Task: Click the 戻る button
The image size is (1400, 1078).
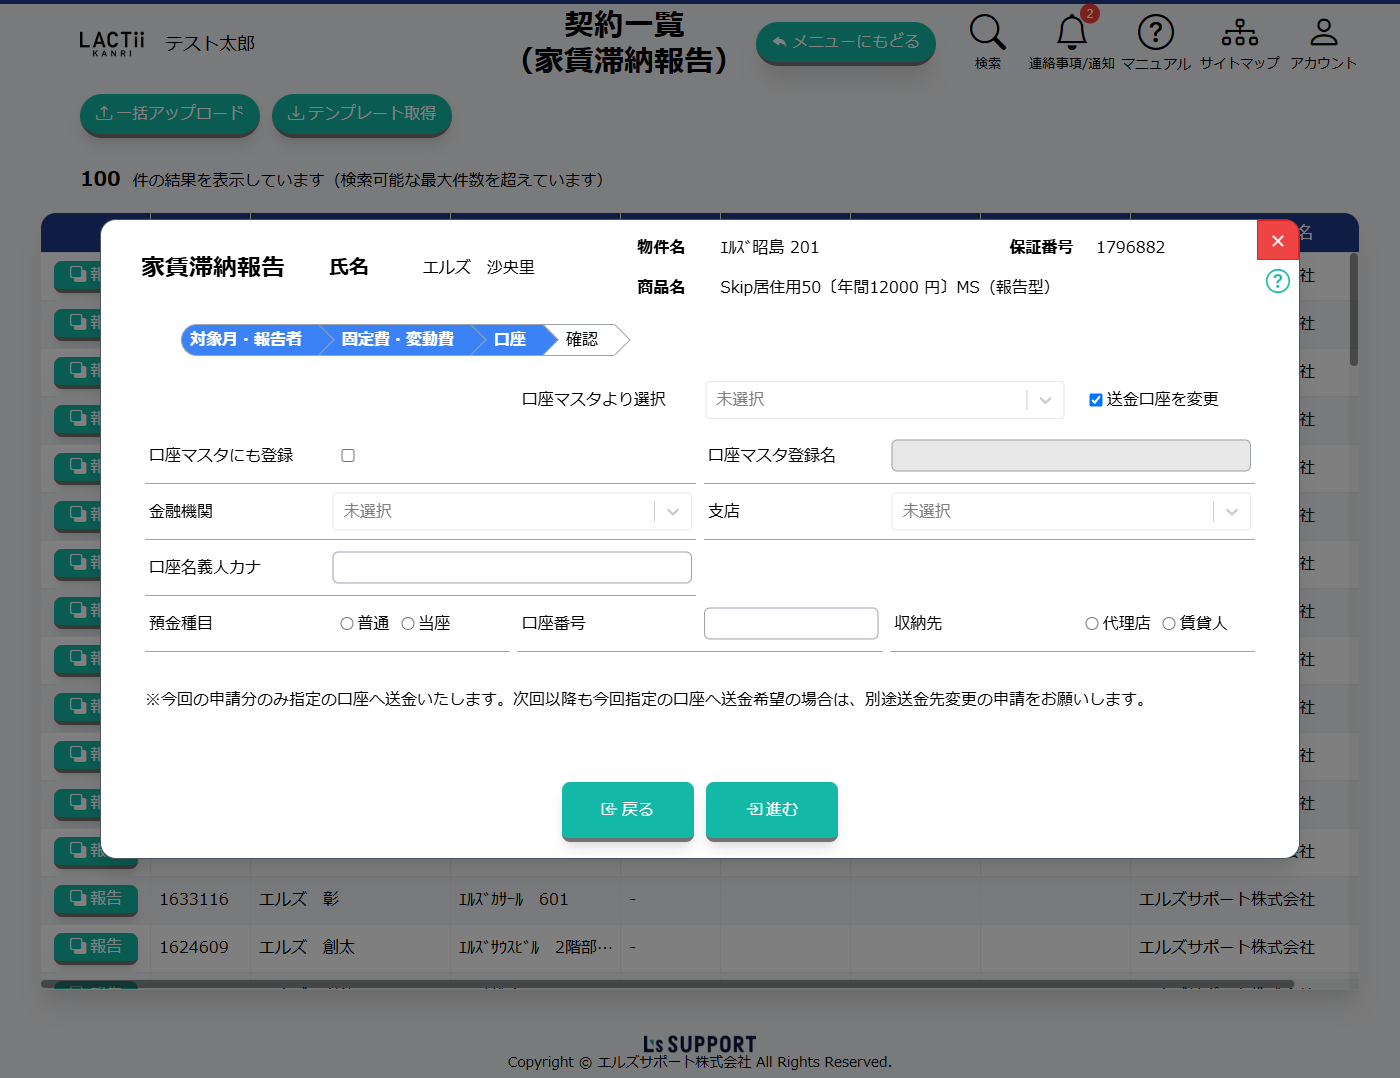Action: point(627,810)
